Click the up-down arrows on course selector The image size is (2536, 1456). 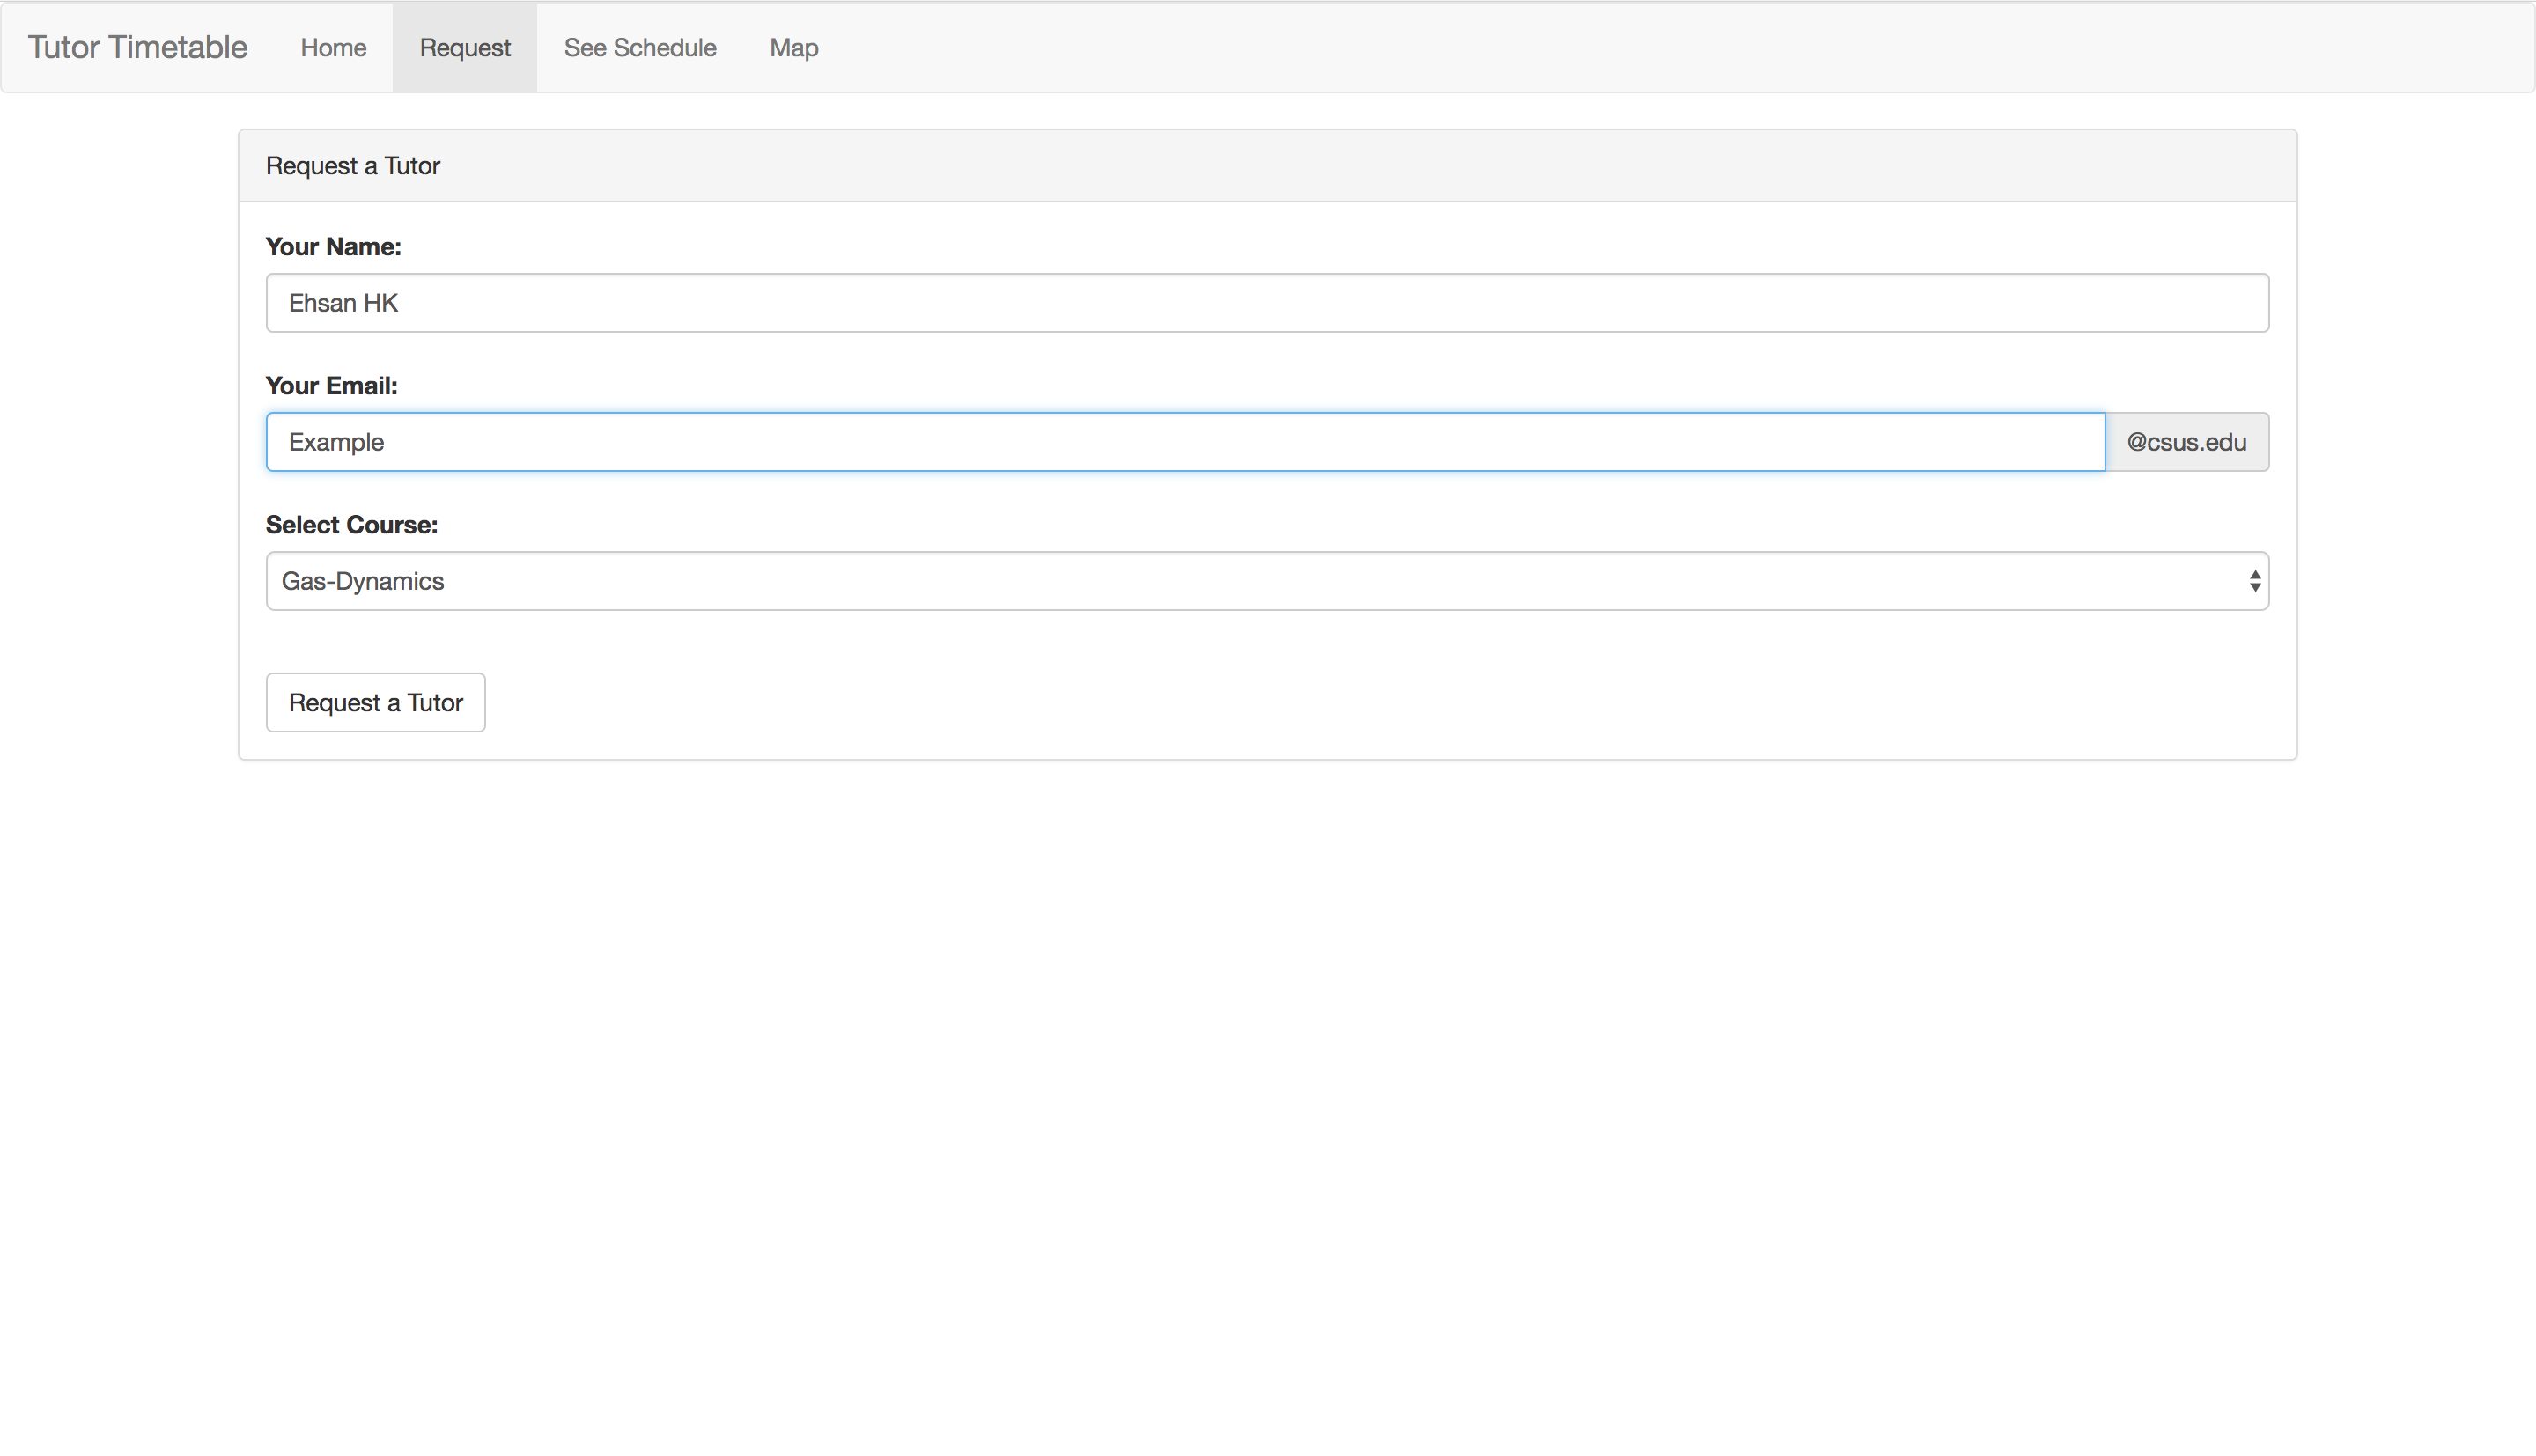(2254, 580)
